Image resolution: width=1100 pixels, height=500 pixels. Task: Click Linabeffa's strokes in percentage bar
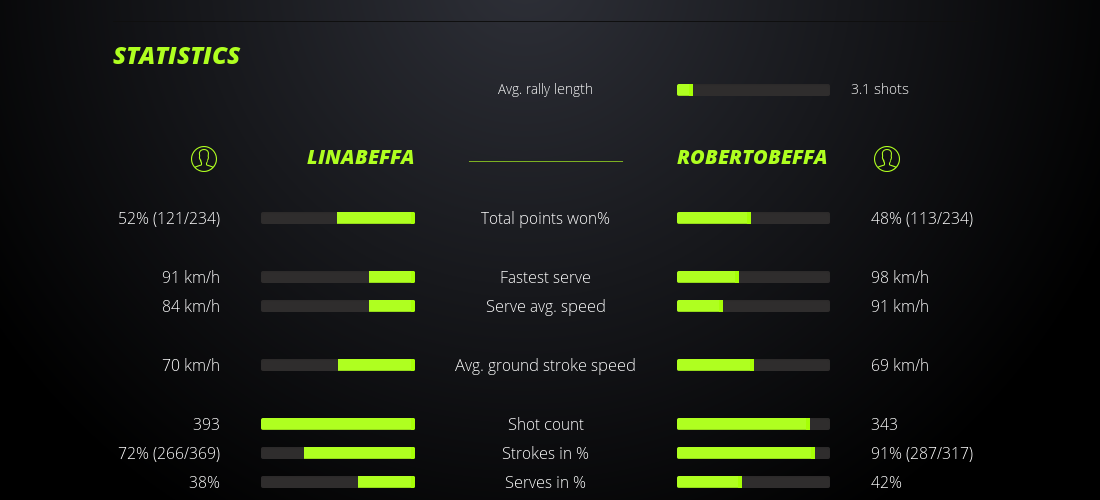[x=338, y=453]
